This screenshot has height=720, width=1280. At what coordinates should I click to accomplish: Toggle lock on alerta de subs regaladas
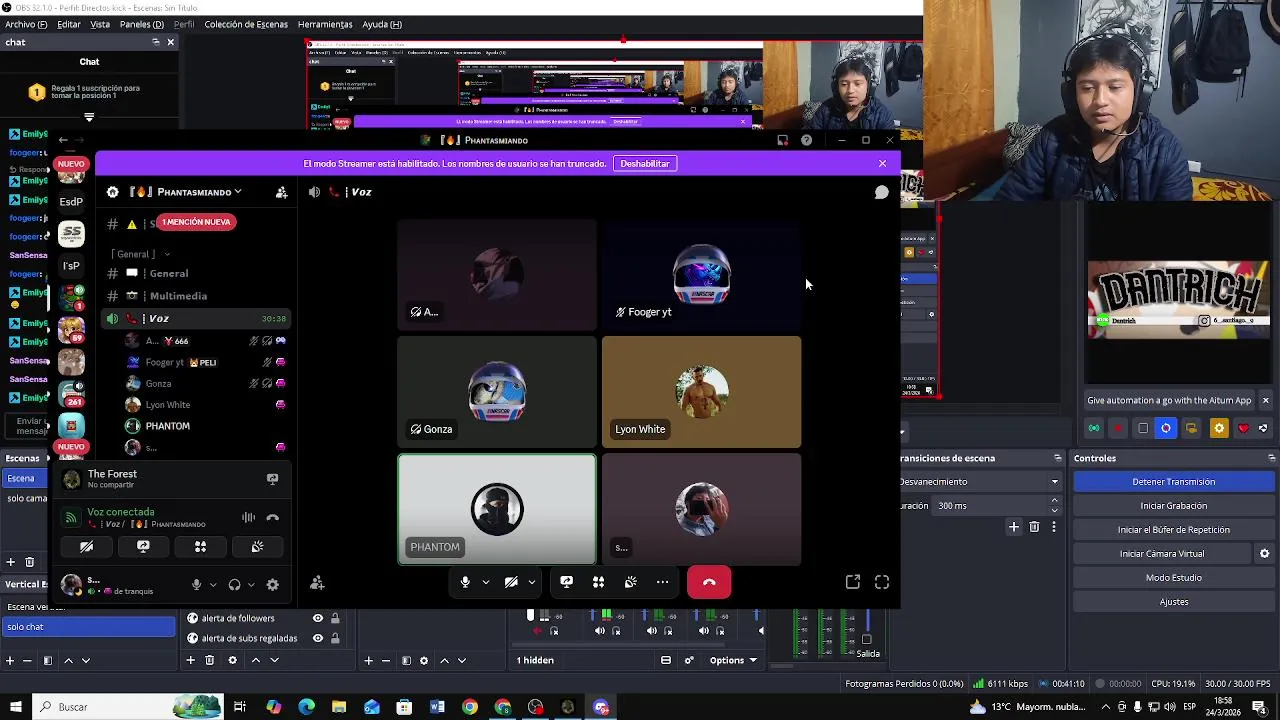point(335,638)
